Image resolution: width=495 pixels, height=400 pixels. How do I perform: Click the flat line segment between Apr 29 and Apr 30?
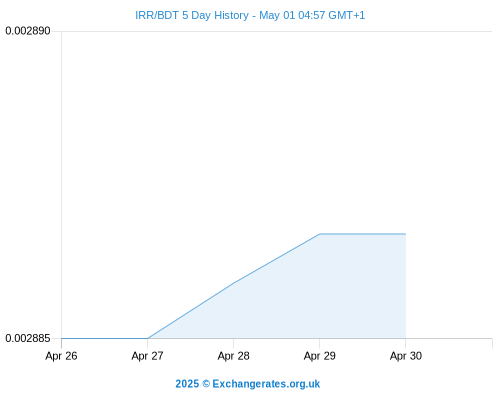pos(363,234)
